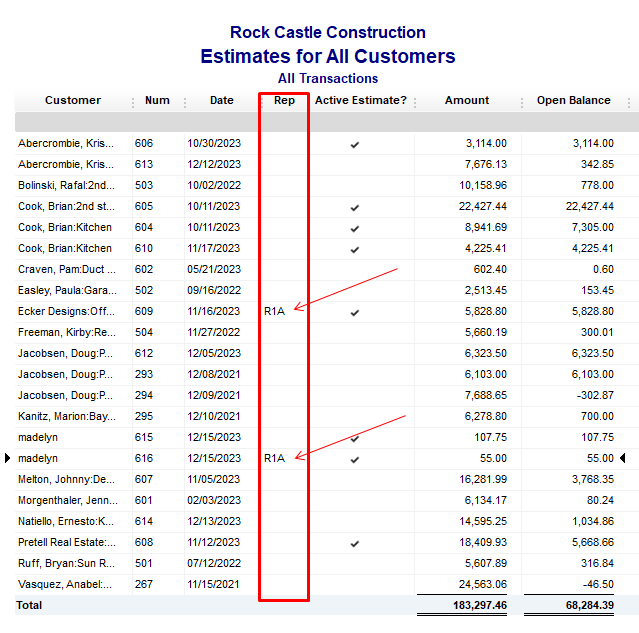Select customer Easley, Paula:Gara...
The image size is (639, 633).
67,290
